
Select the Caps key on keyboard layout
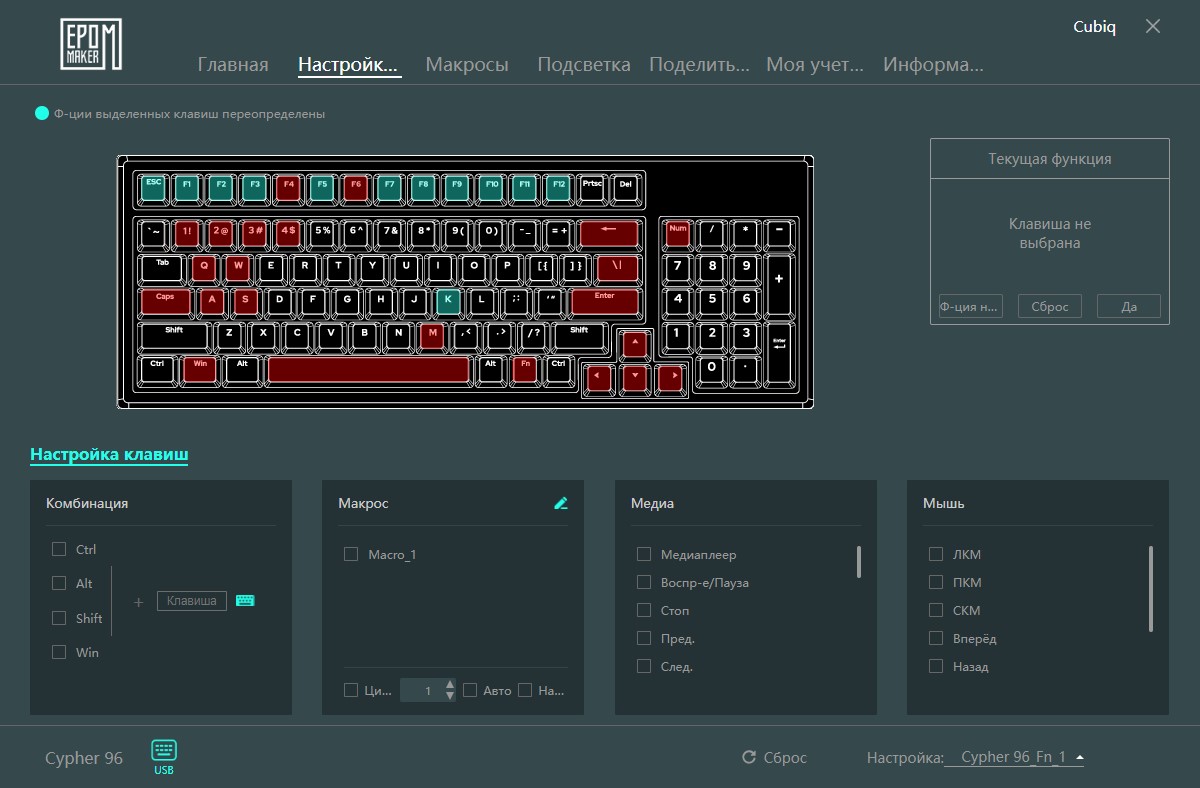click(166, 301)
